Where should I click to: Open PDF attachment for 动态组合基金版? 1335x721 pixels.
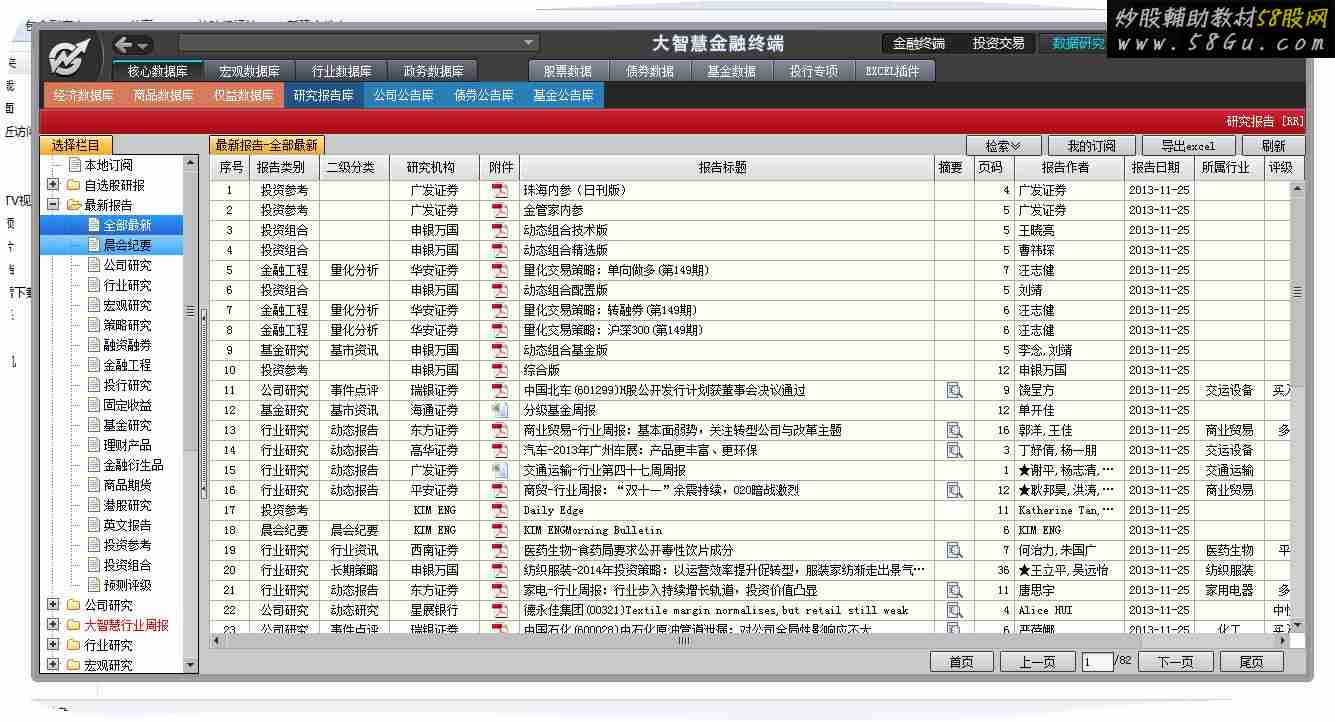pyautogui.click(x=500, y=350)
